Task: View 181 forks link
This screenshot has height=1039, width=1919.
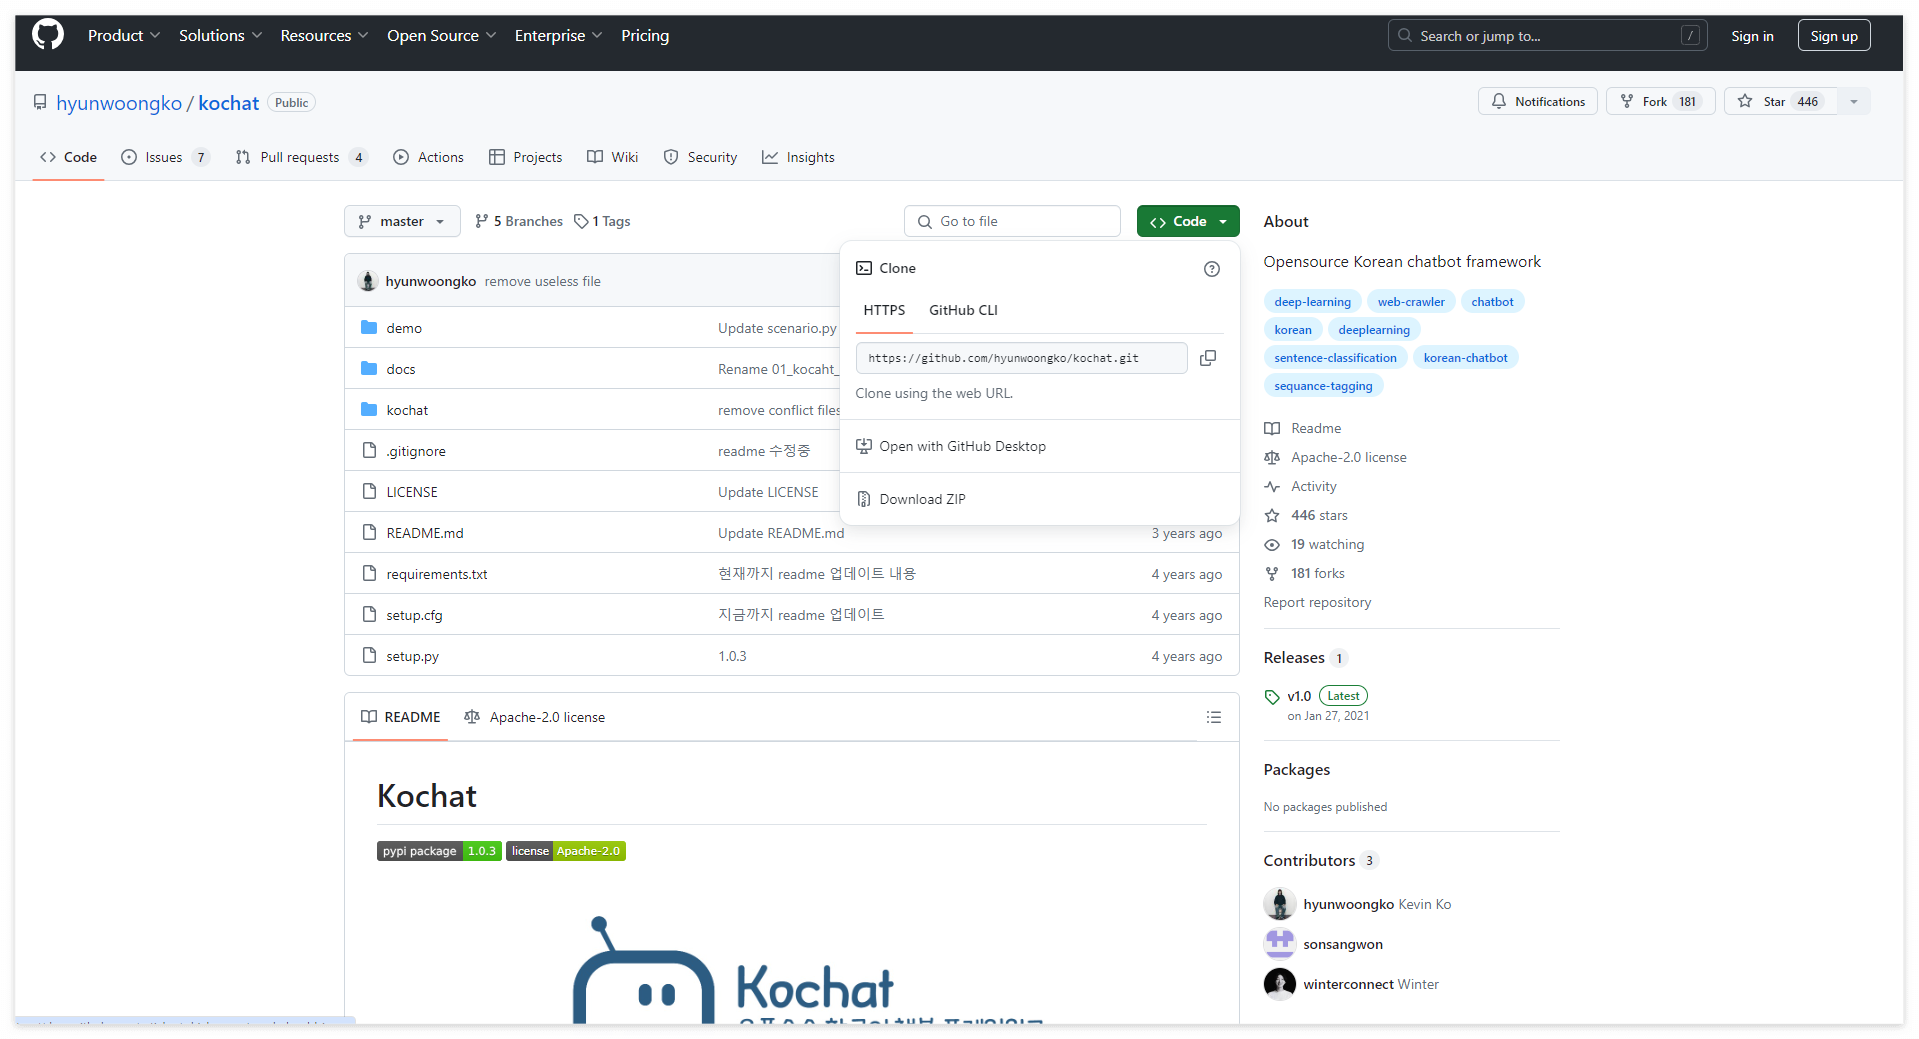Action: pyautogui.click(x=1317, y=573)
